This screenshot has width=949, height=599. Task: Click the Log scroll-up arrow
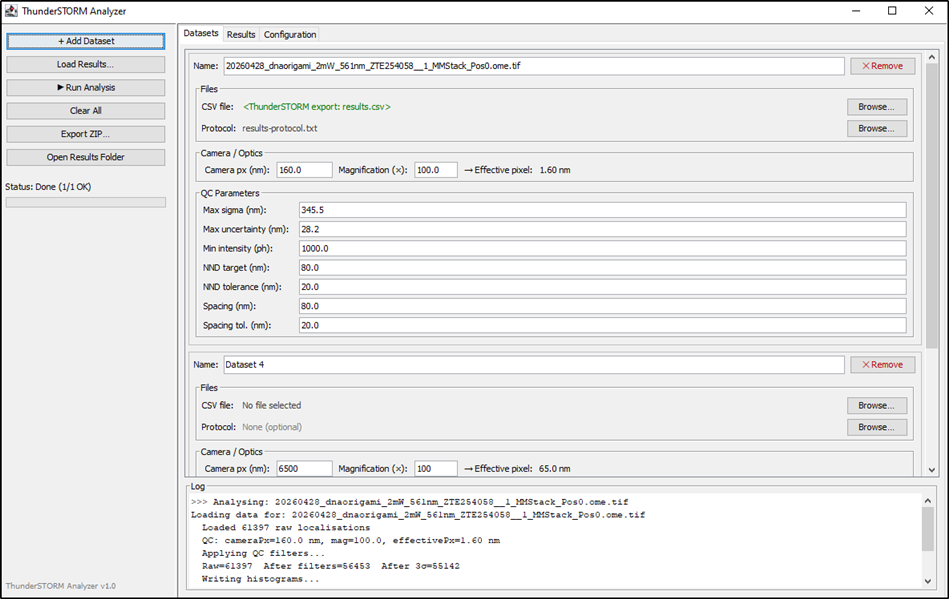click(x=928, y=500)
